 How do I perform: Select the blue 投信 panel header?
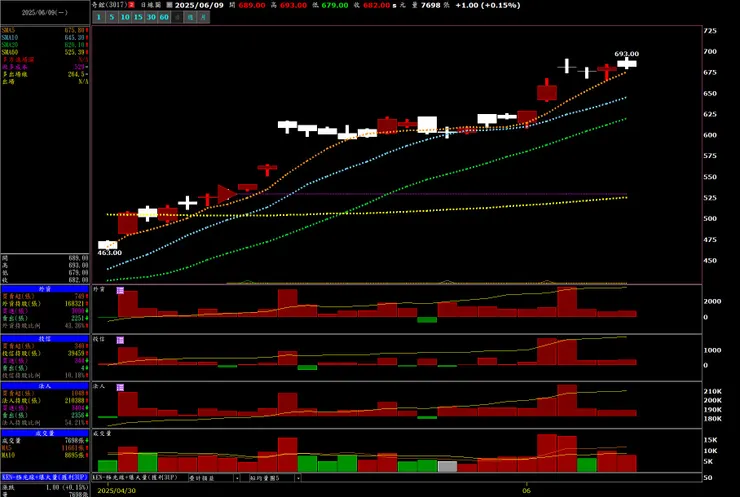tap(45, 339)
